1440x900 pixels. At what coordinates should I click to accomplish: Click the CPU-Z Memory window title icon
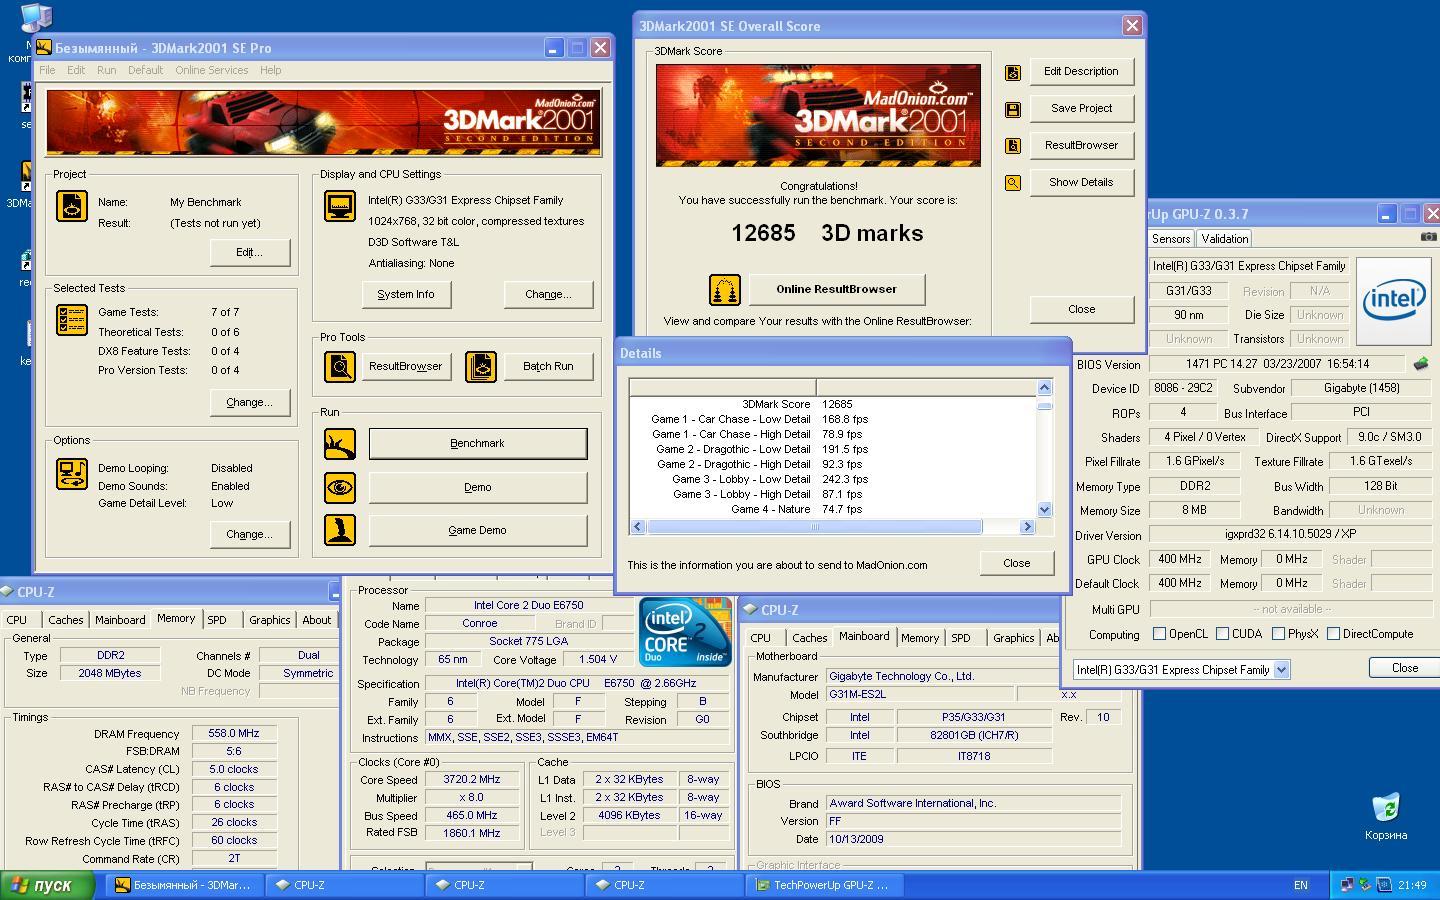coord(7,592)
